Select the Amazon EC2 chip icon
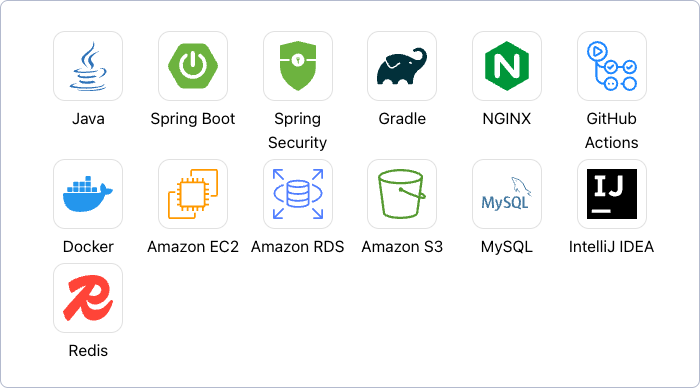700x388 pixels. pyautogui.click(x=193, y=194)
